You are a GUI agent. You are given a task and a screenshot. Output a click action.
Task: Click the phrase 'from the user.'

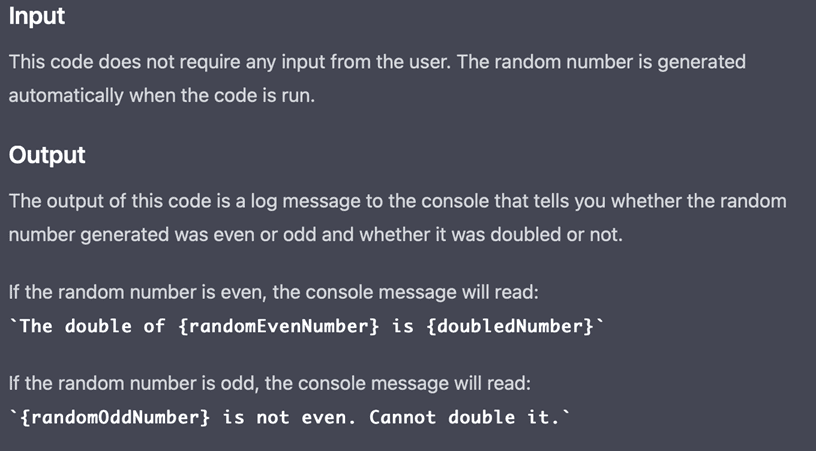(x=391, y=62)
